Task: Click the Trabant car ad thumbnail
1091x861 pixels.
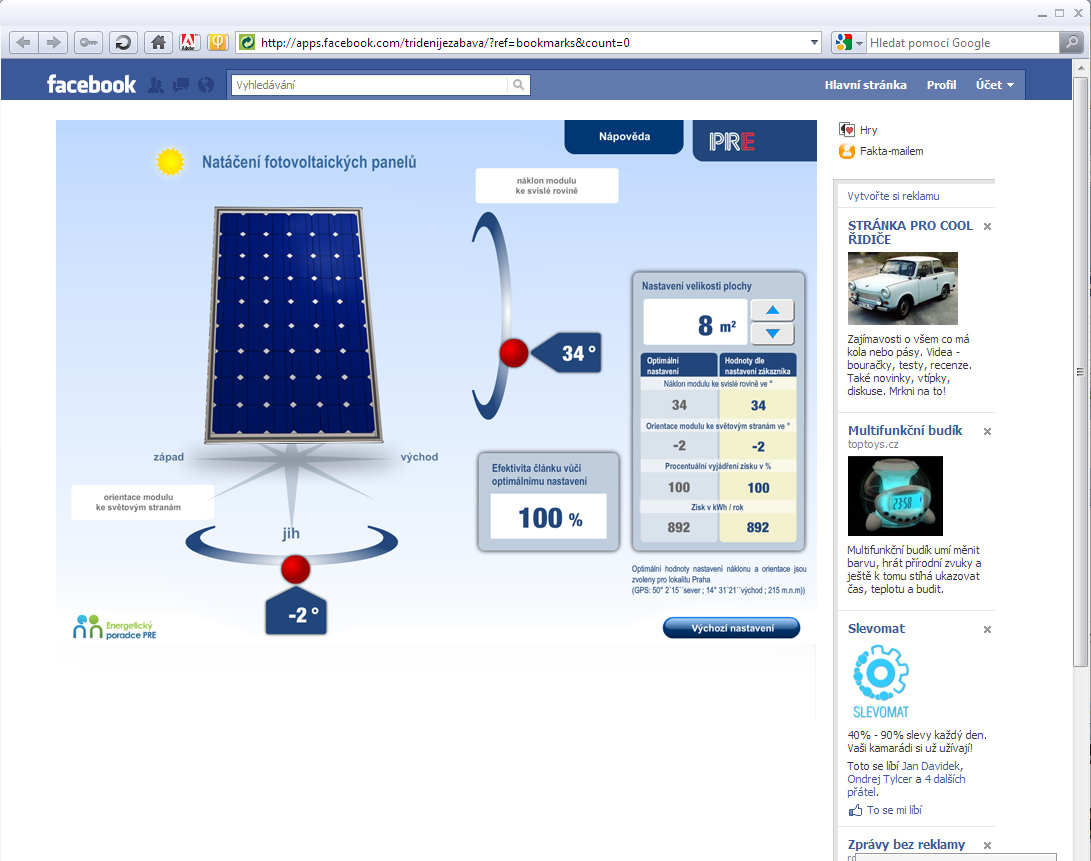Action: point(902,288)
